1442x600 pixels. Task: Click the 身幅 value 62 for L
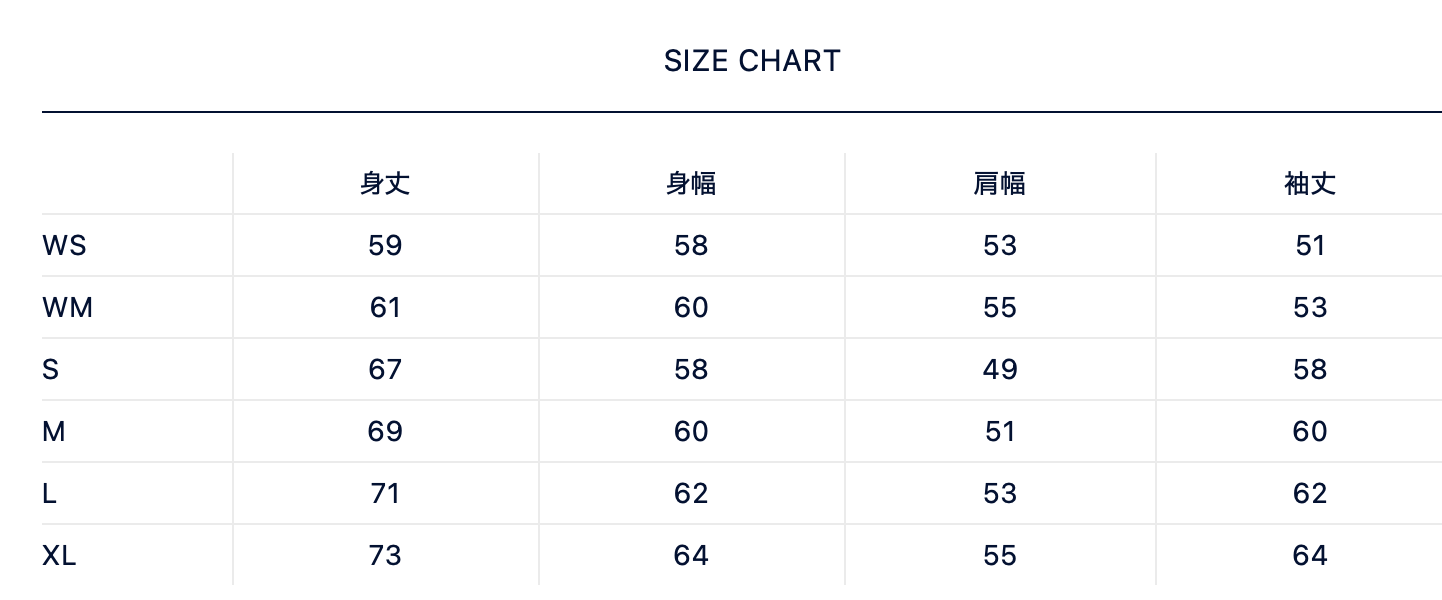(x=691, y=494)
